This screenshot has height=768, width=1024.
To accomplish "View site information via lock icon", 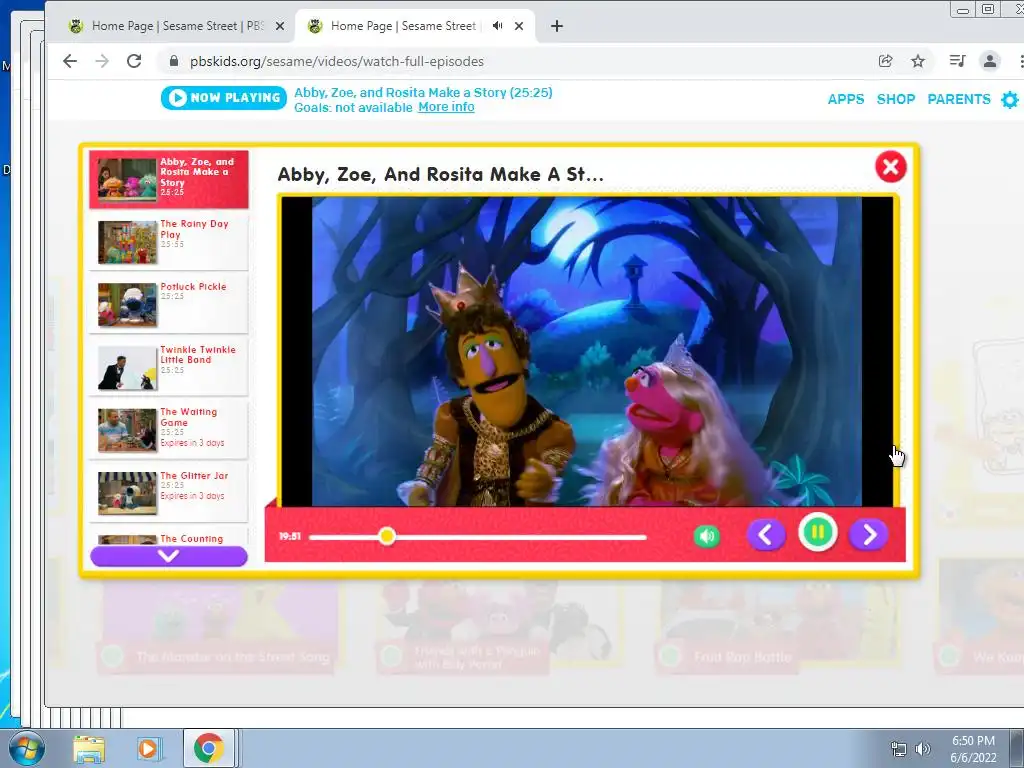I will (x=173, y=61).
